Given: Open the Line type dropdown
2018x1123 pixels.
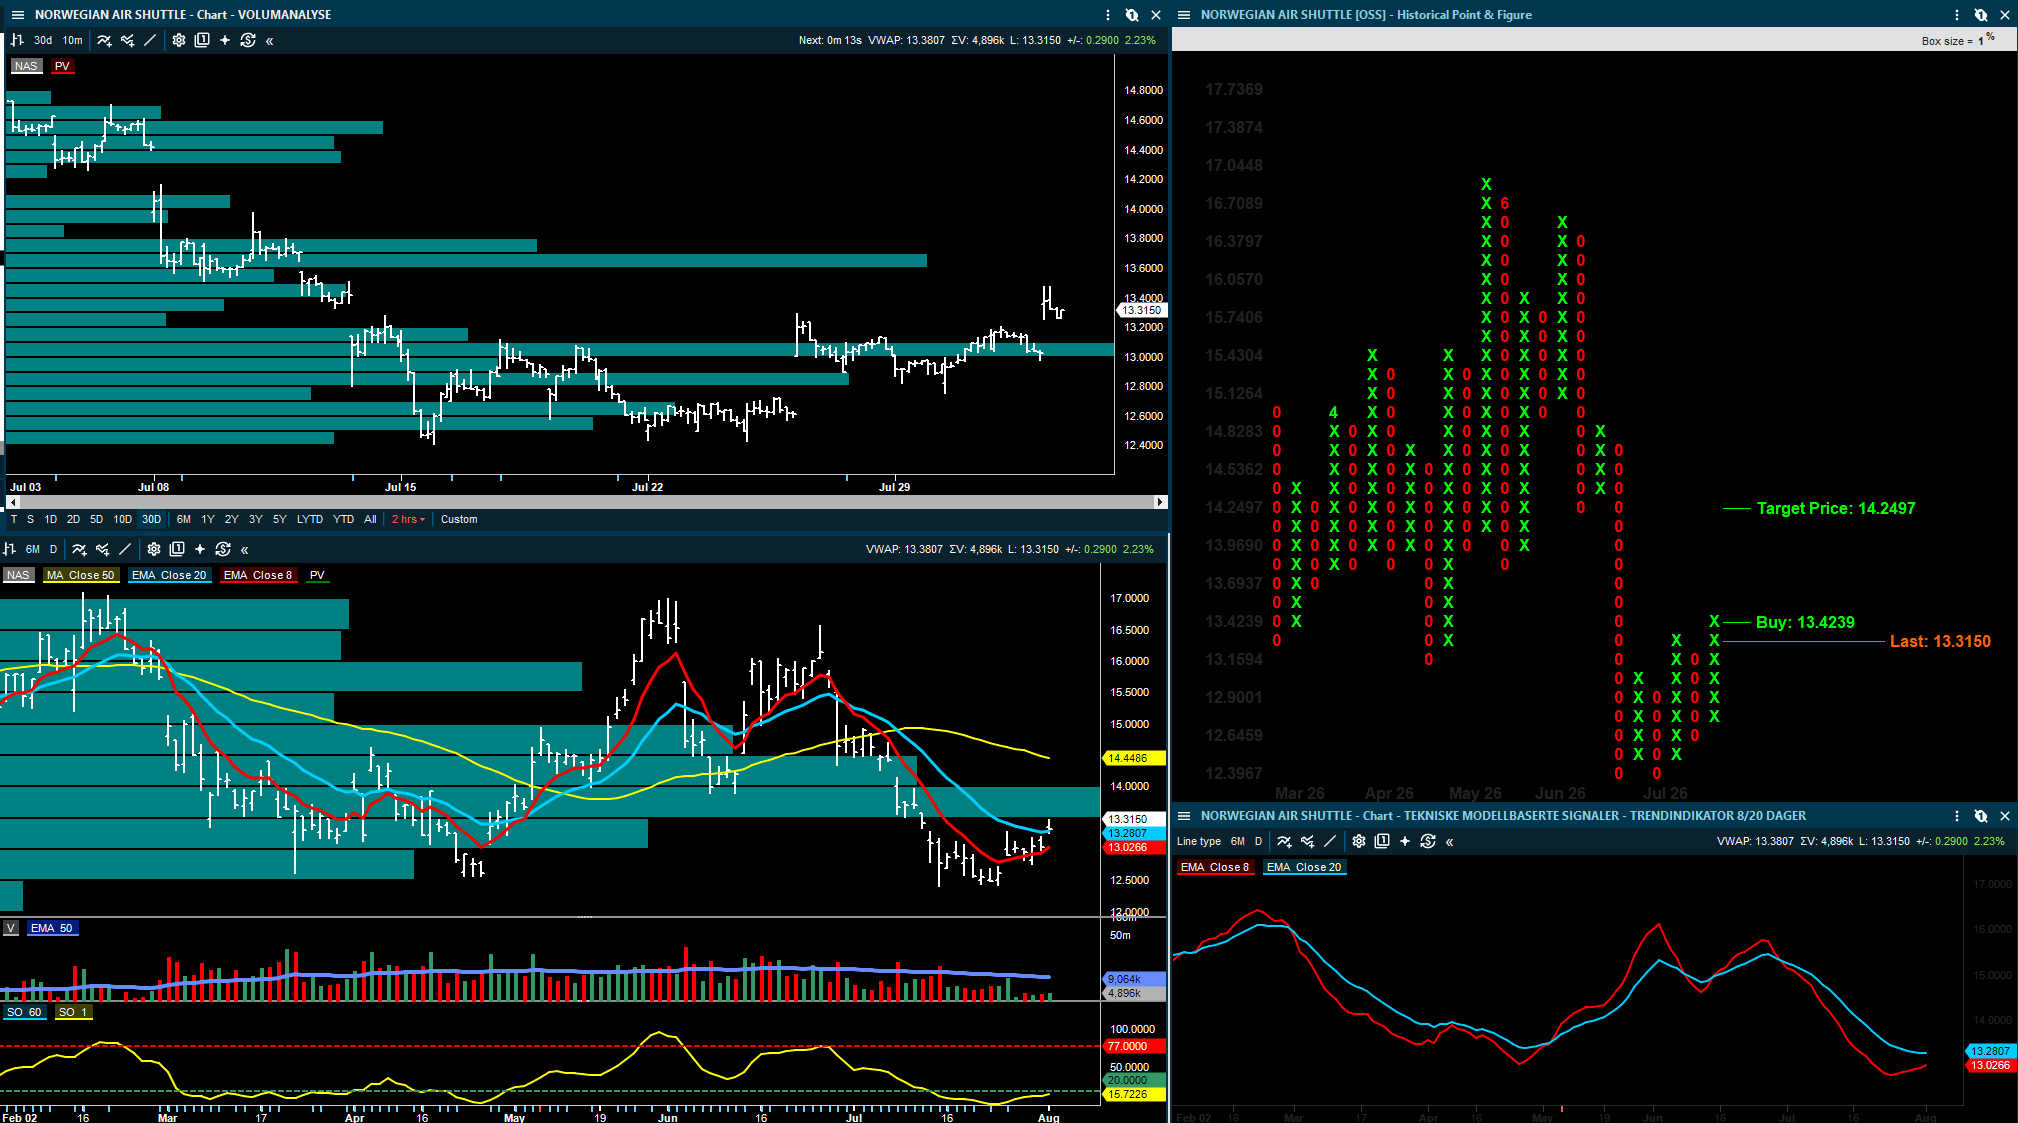Looking at the screenshot, I should [x=1199, y=841].
